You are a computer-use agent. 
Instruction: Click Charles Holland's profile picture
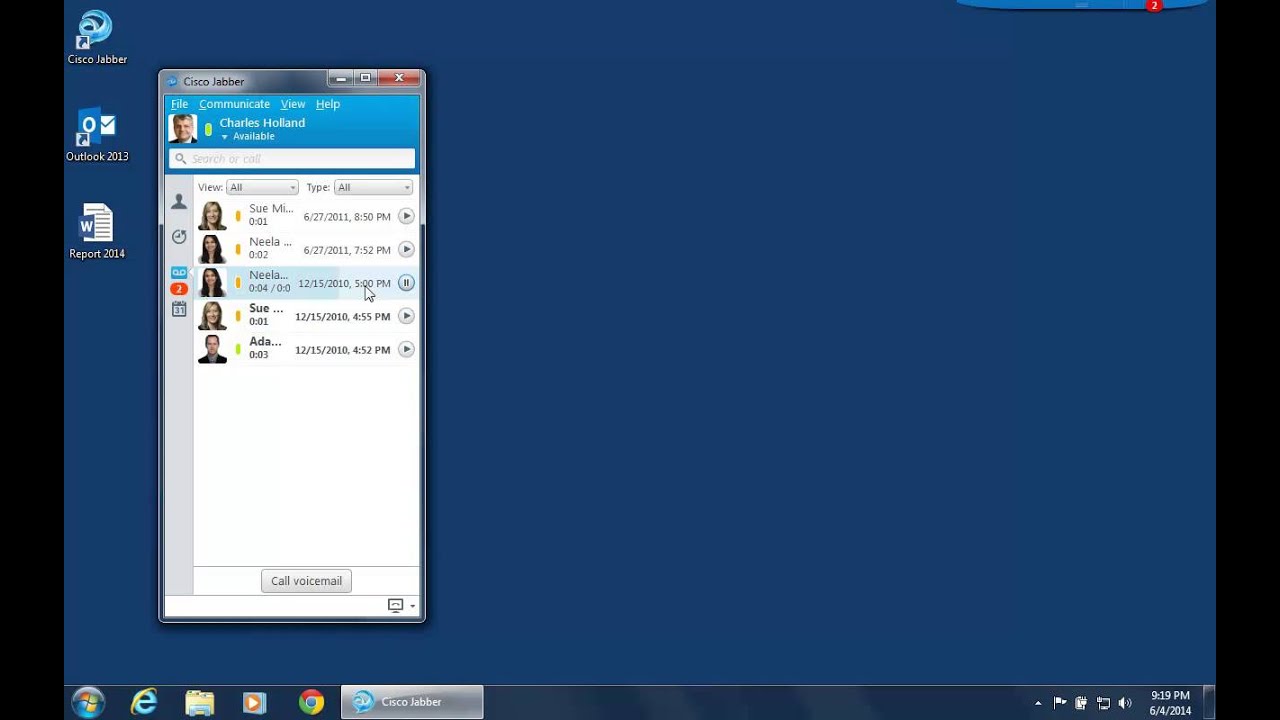point(183,129)
